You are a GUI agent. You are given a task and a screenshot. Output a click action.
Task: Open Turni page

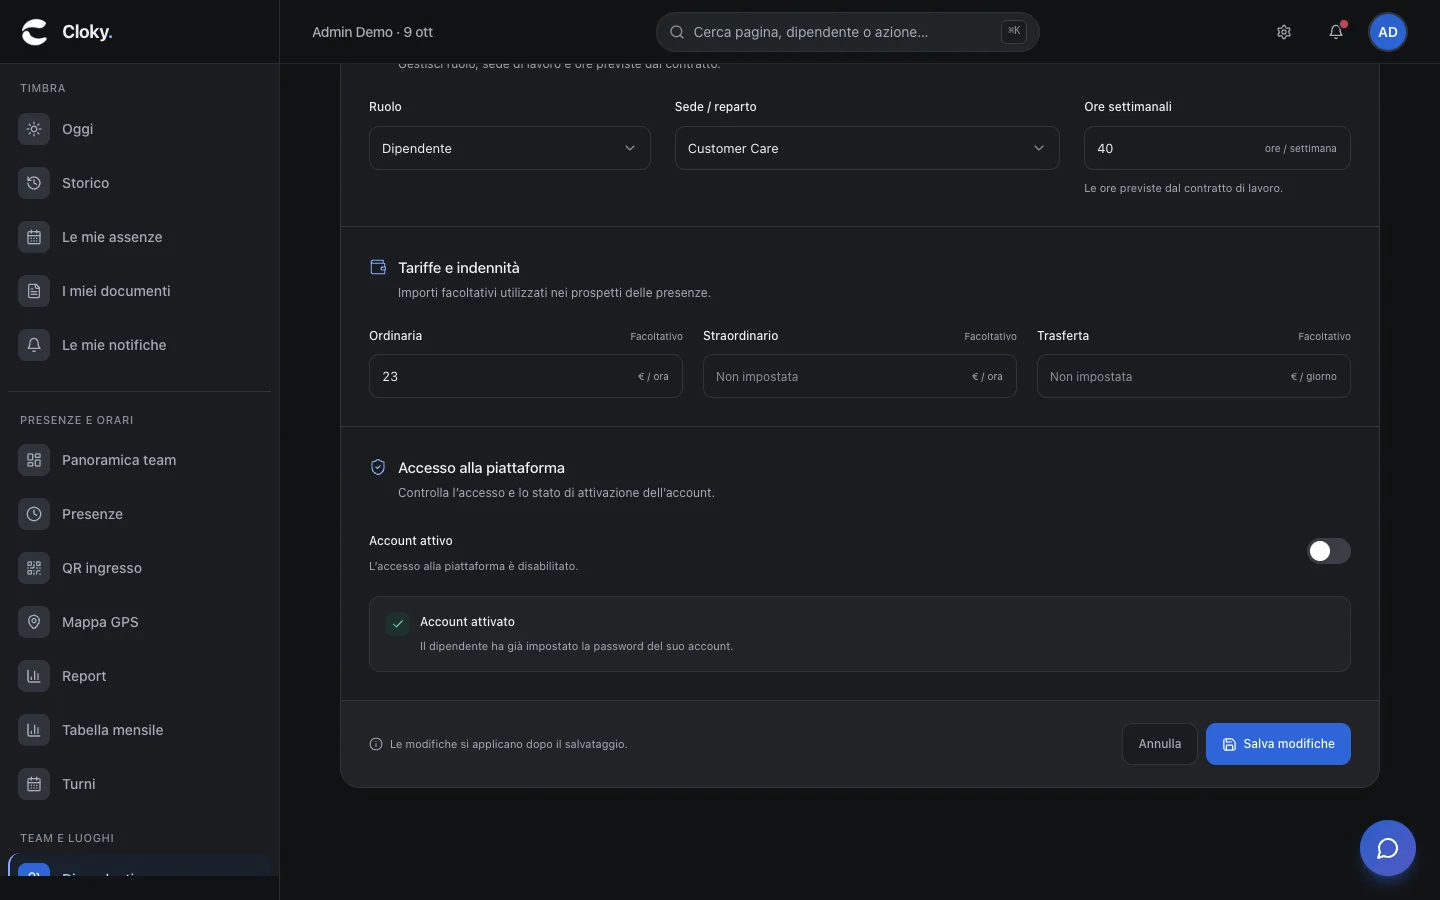(x=139, y=784)
